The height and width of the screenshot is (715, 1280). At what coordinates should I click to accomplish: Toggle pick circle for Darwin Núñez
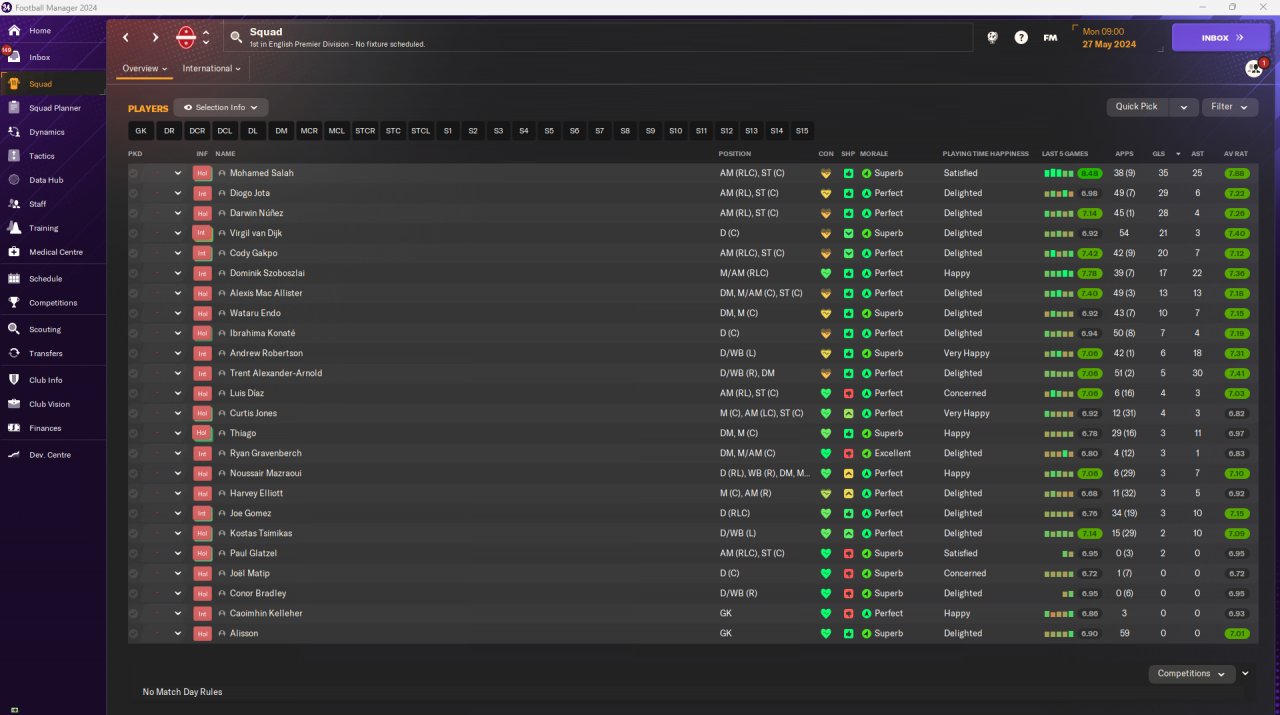coord(133,213)
